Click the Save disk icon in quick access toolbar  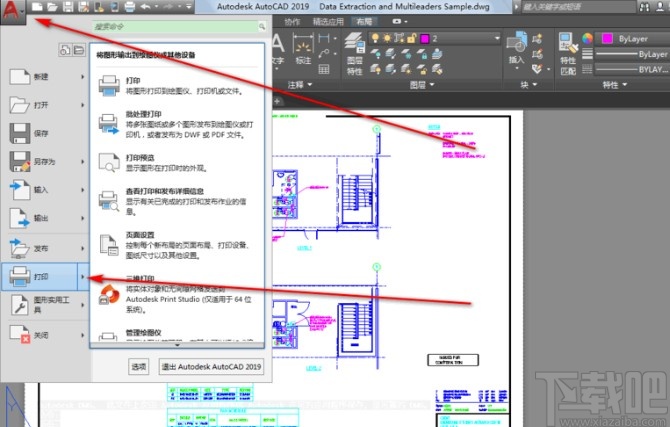(x=68, y=6)
